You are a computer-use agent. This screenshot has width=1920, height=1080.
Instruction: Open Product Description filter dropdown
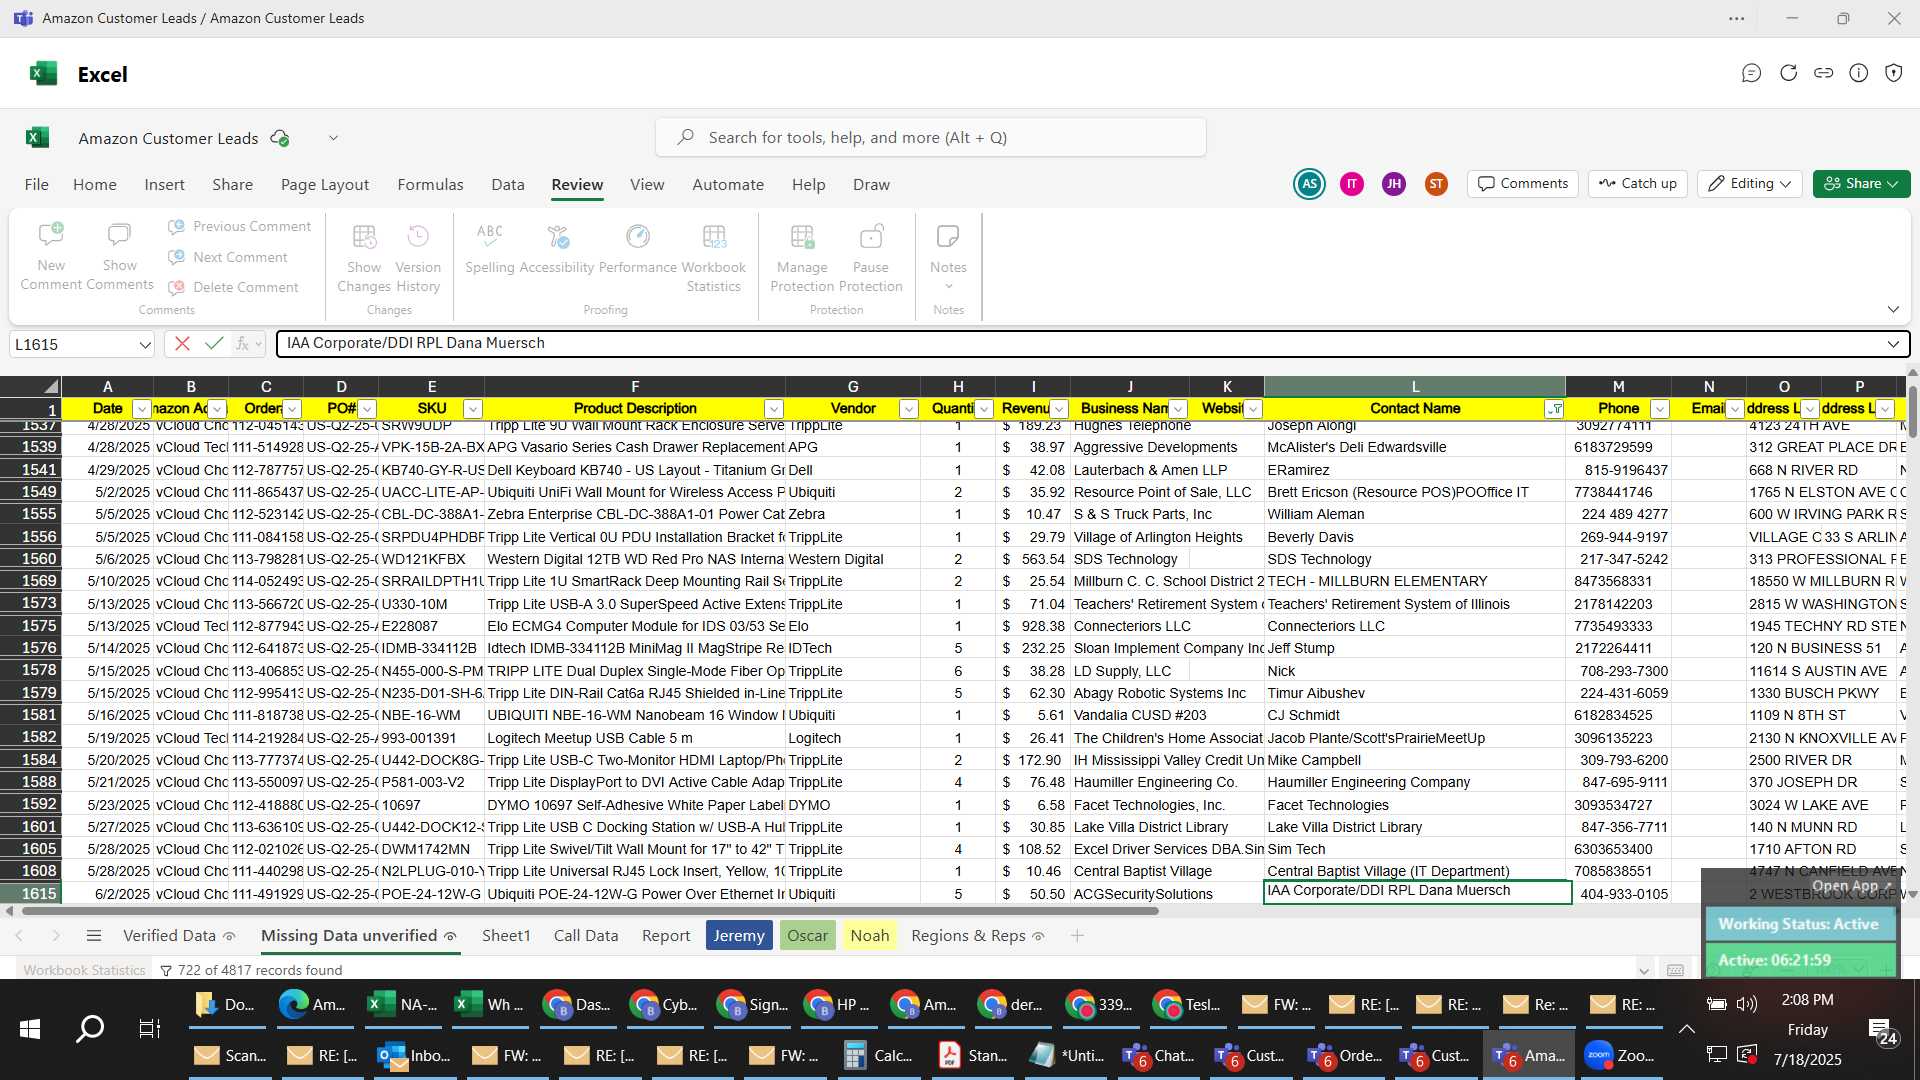(773, 409)
